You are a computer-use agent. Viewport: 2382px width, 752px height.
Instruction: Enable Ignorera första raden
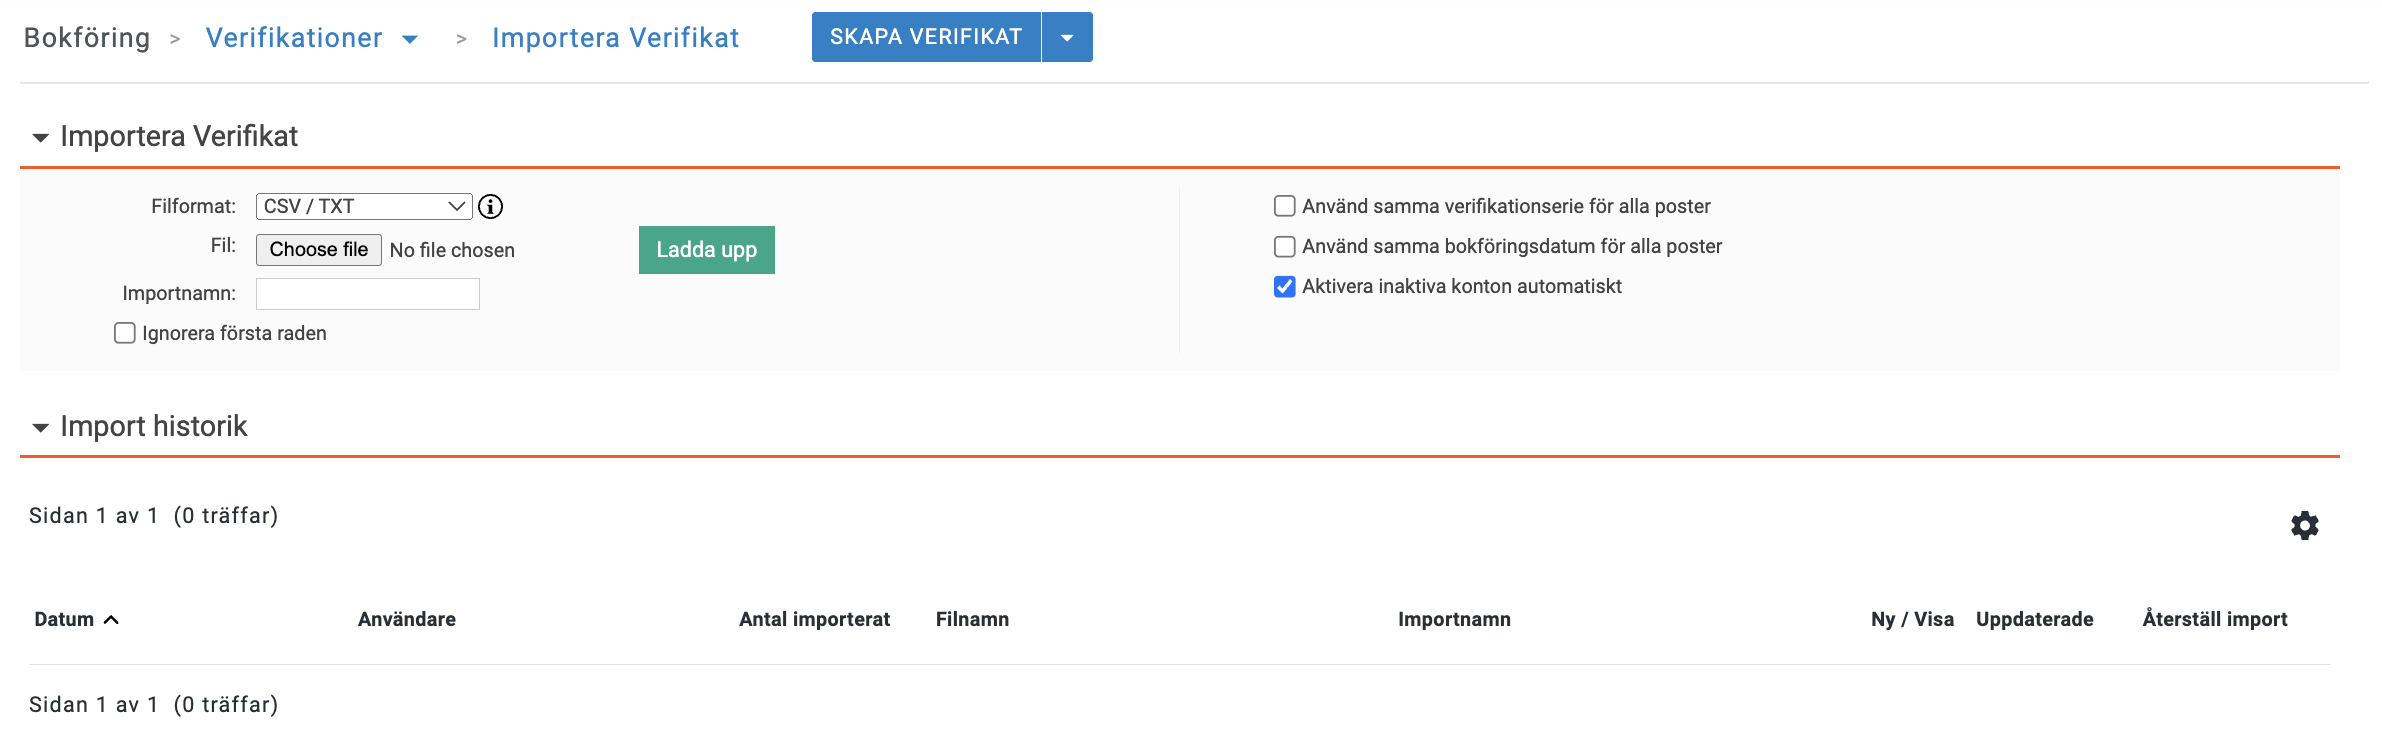[x=124, y=332]
